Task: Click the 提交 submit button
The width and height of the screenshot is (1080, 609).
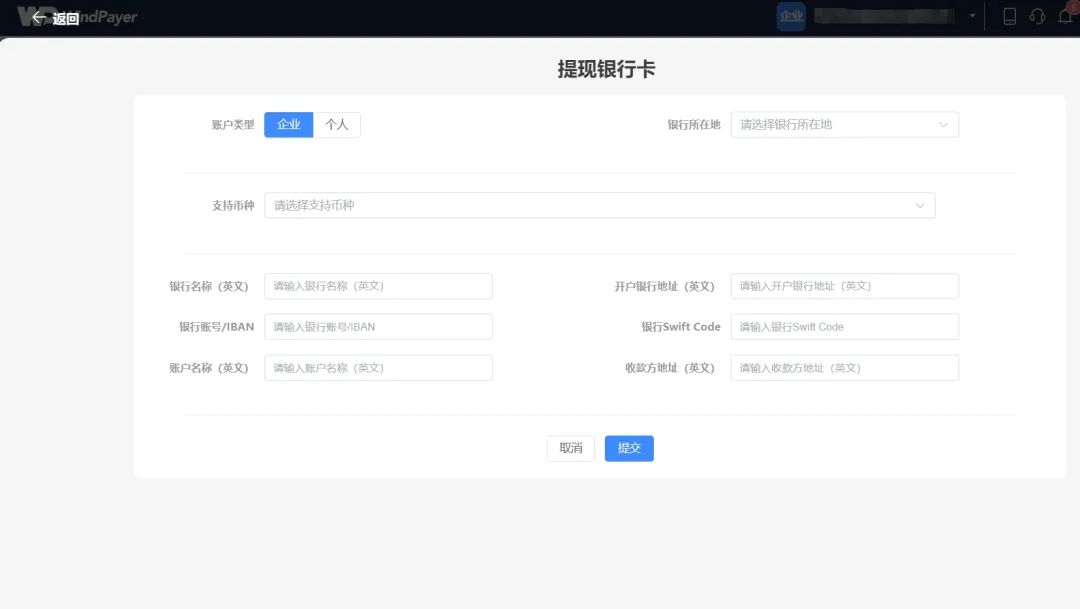Action: 629,448
